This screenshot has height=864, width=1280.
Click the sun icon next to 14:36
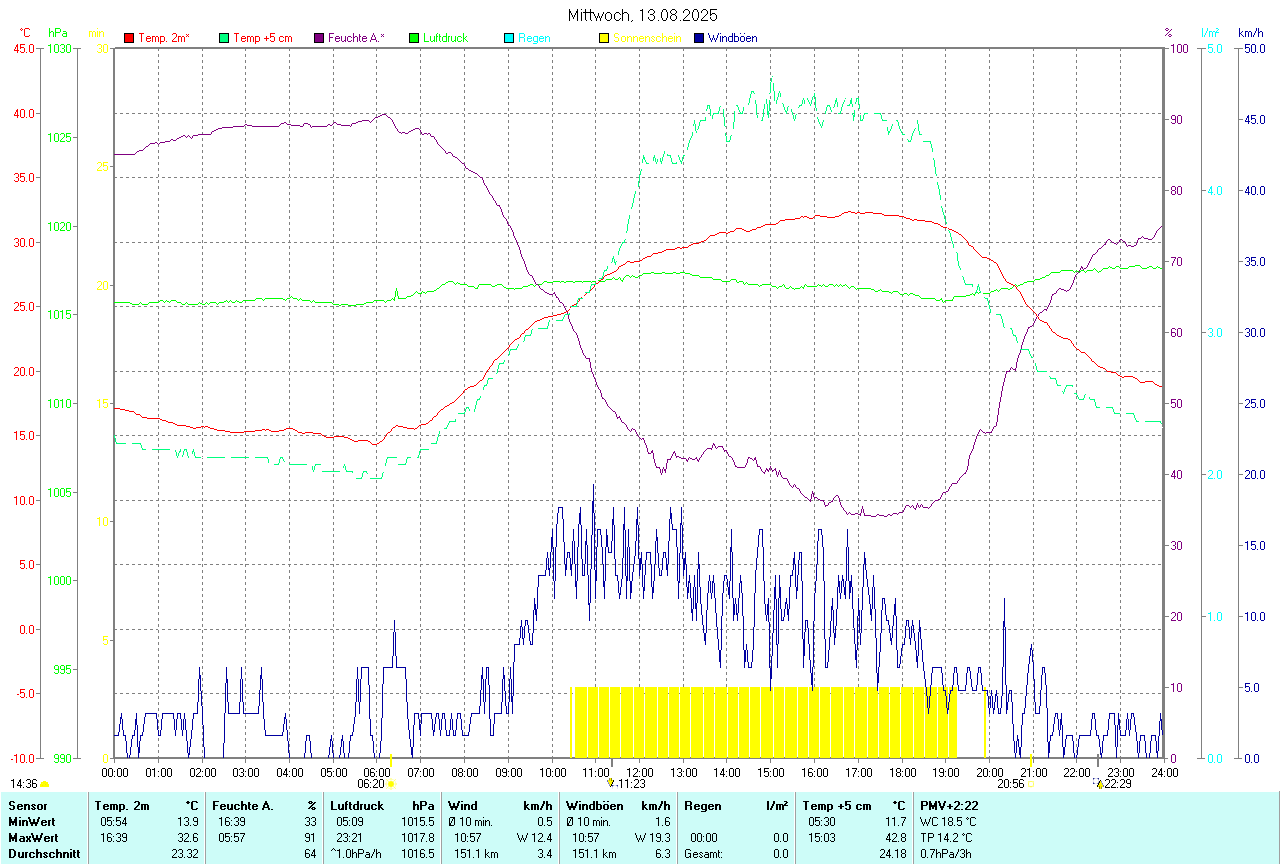(x=44, y=784)
